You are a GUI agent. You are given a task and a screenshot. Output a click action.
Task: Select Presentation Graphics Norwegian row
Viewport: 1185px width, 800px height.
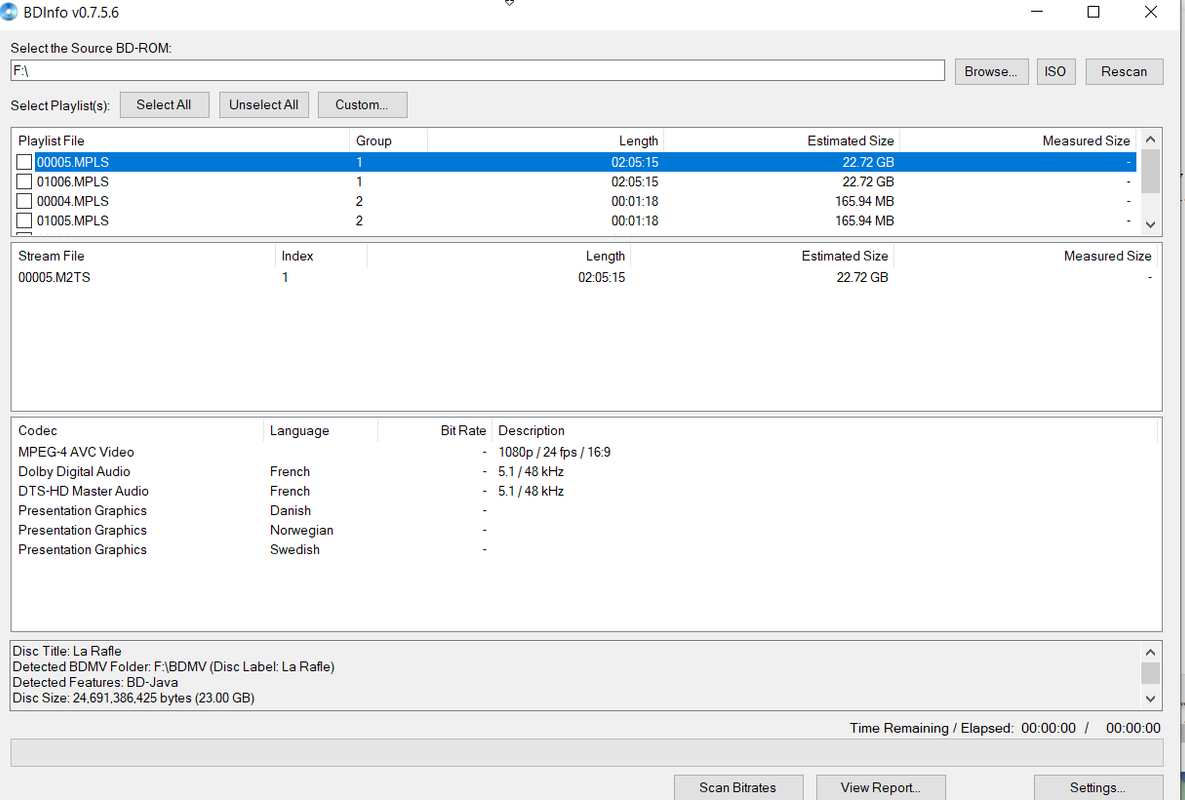click(x=585, y=530)
